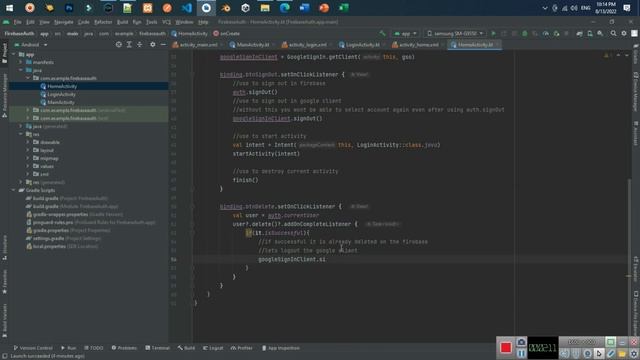The image size is (640, 360).
Task: Click Select Opened File target icon
Action: (118, 44)
